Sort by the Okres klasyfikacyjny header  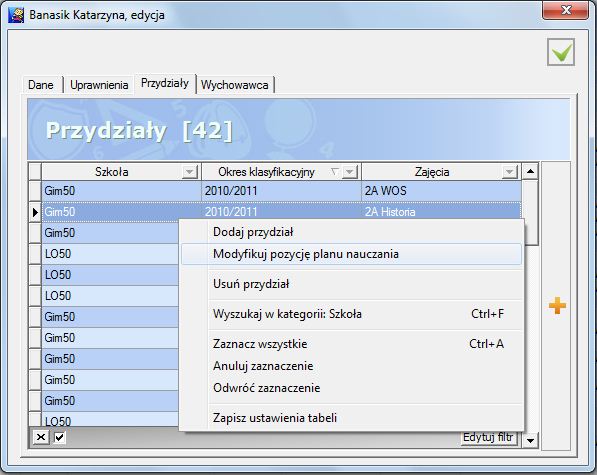pos(267,172)
